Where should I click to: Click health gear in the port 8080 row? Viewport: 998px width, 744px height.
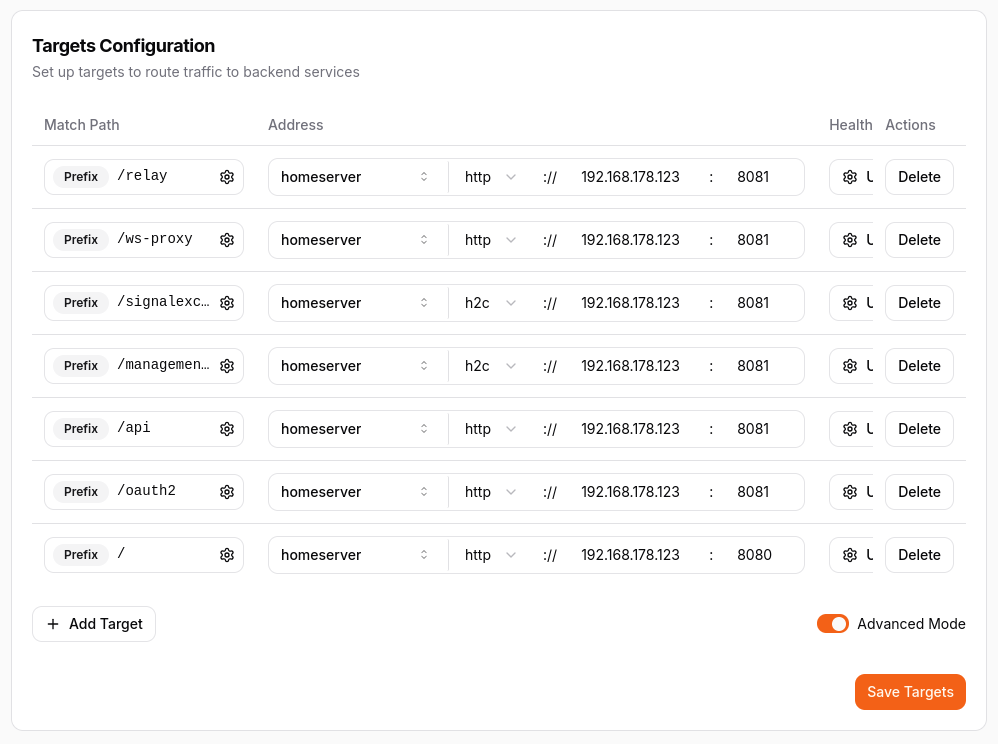[x=850, y=555]
